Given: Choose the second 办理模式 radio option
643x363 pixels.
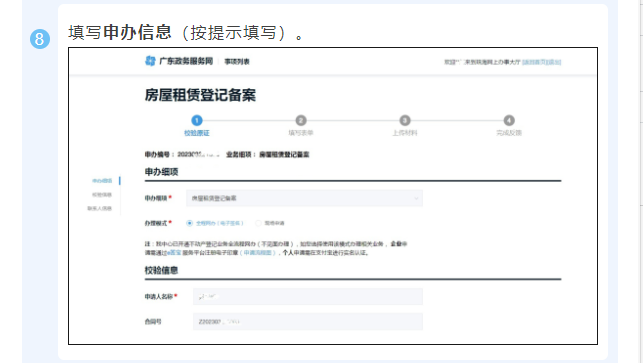Looking at the screenshot, I should click(258, 223).
